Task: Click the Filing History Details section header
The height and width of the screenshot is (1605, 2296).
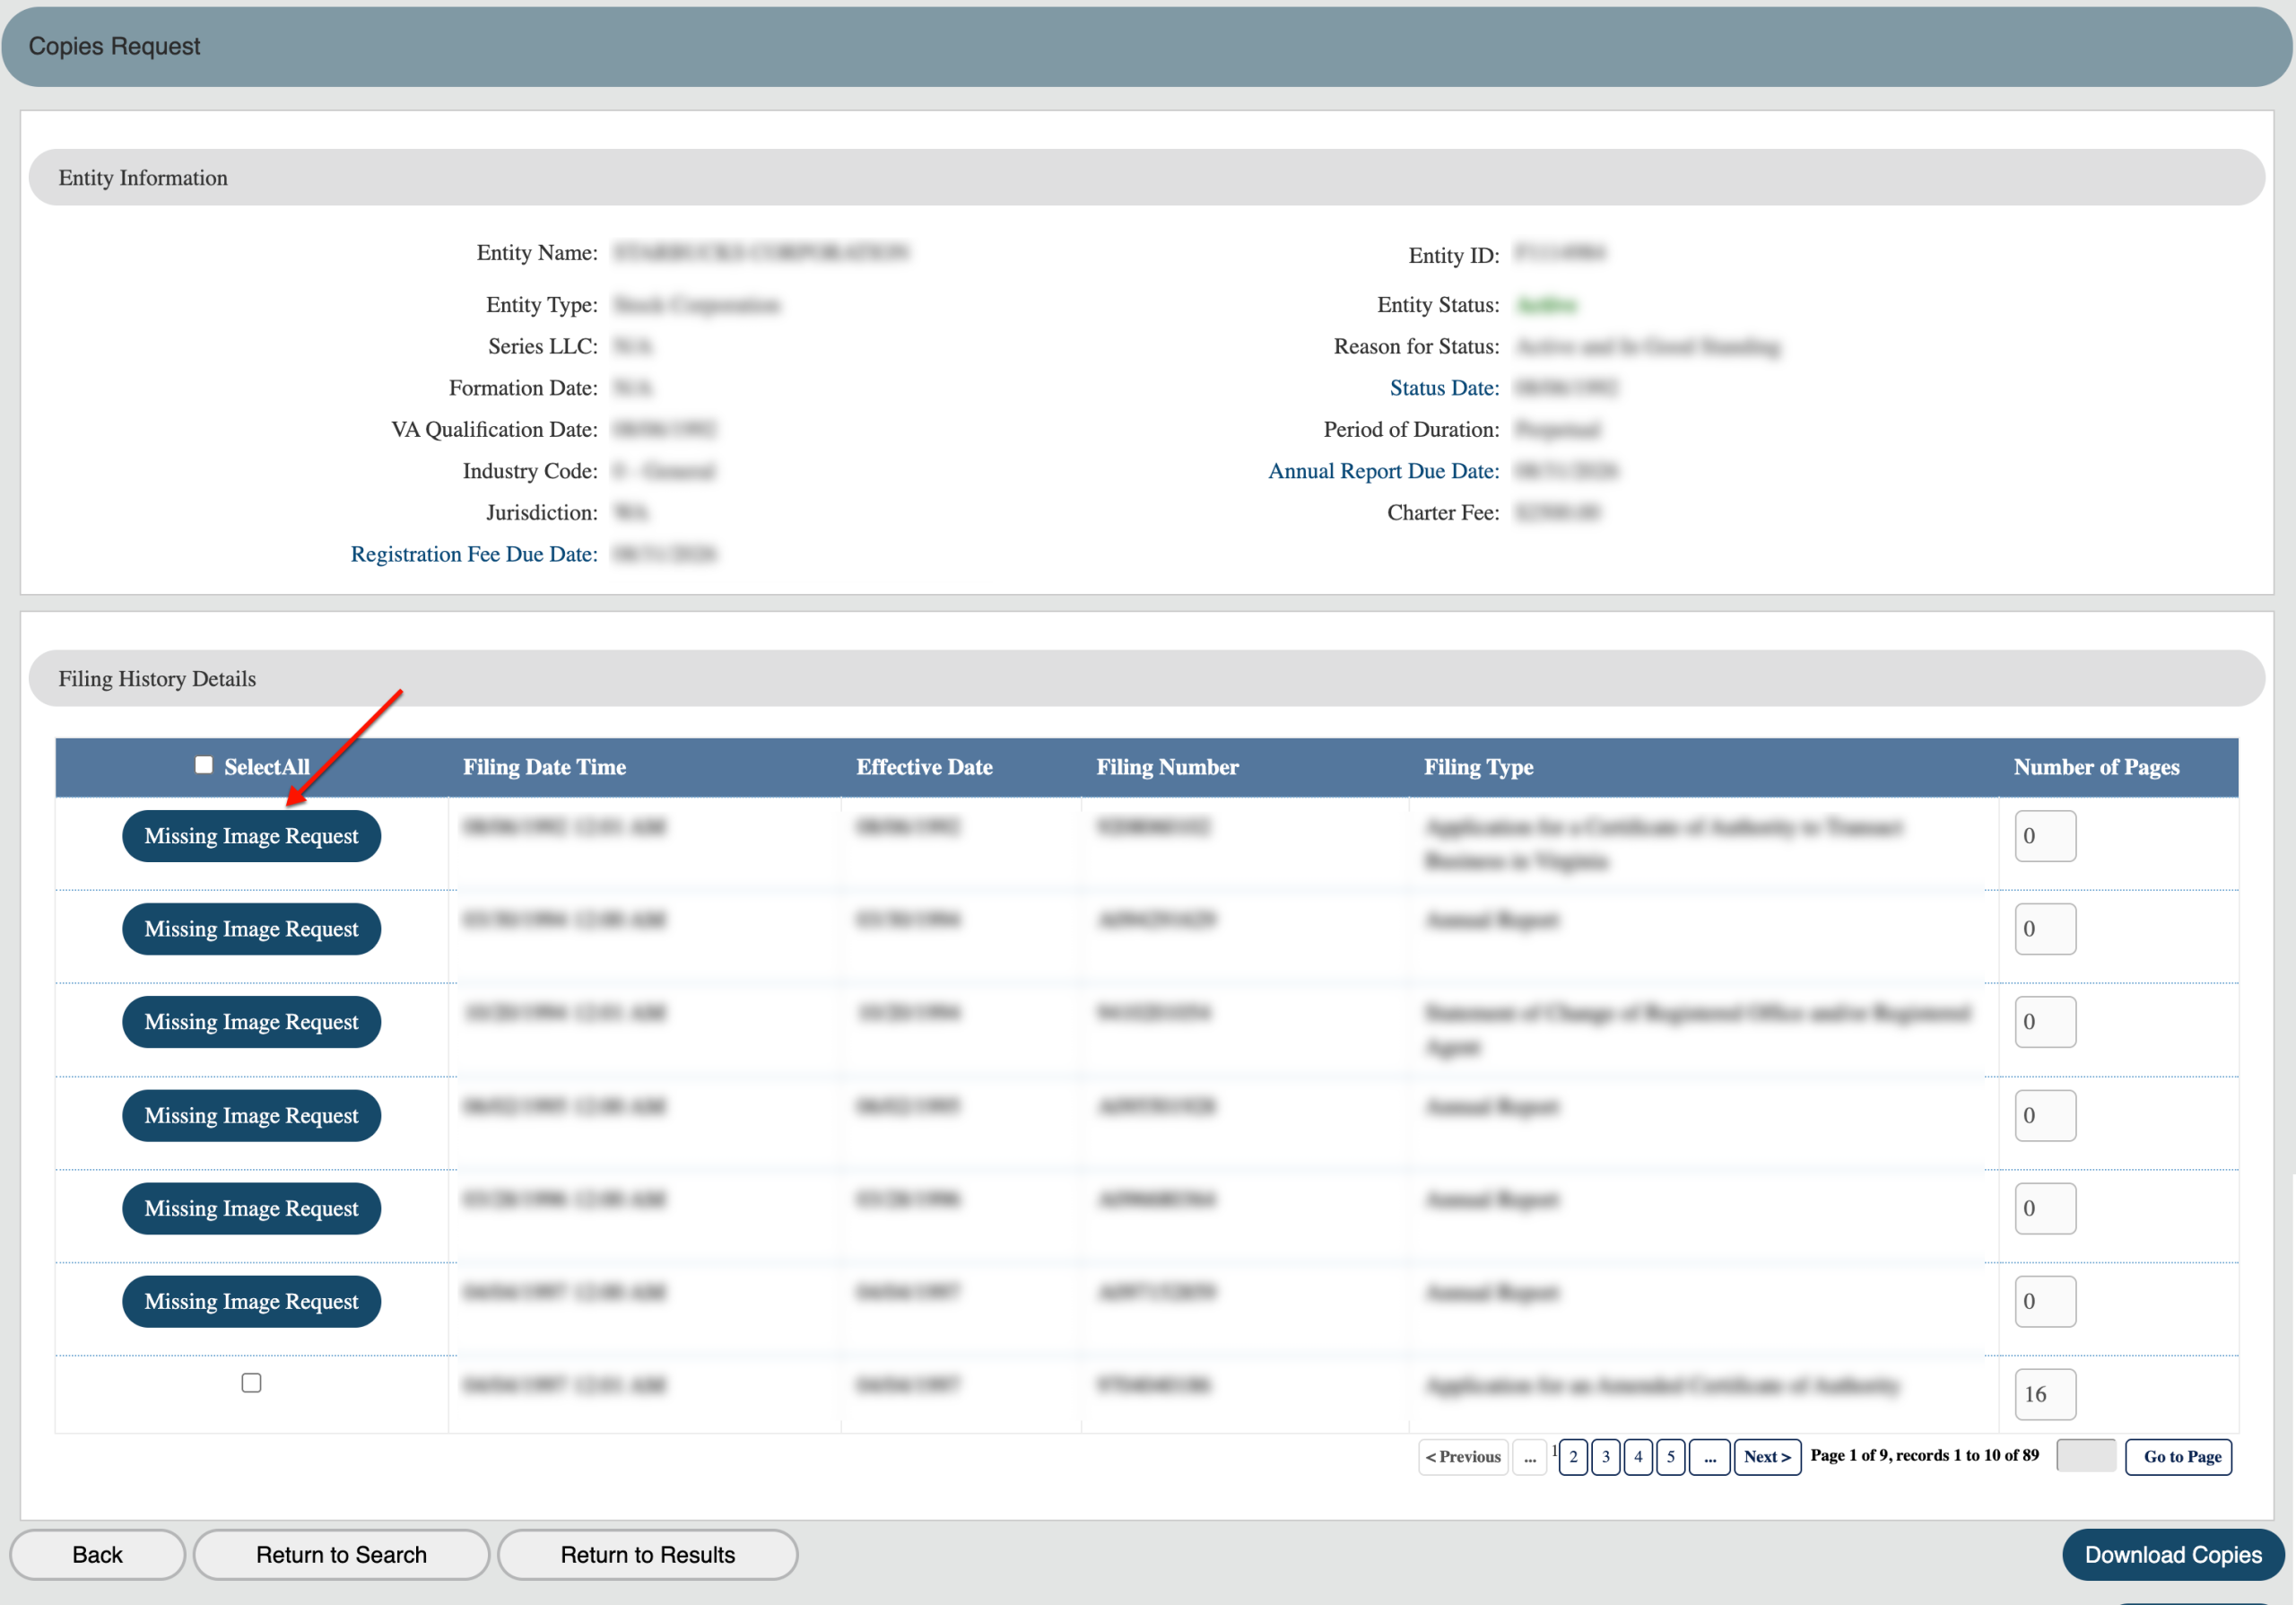Action: [1147, 678]
